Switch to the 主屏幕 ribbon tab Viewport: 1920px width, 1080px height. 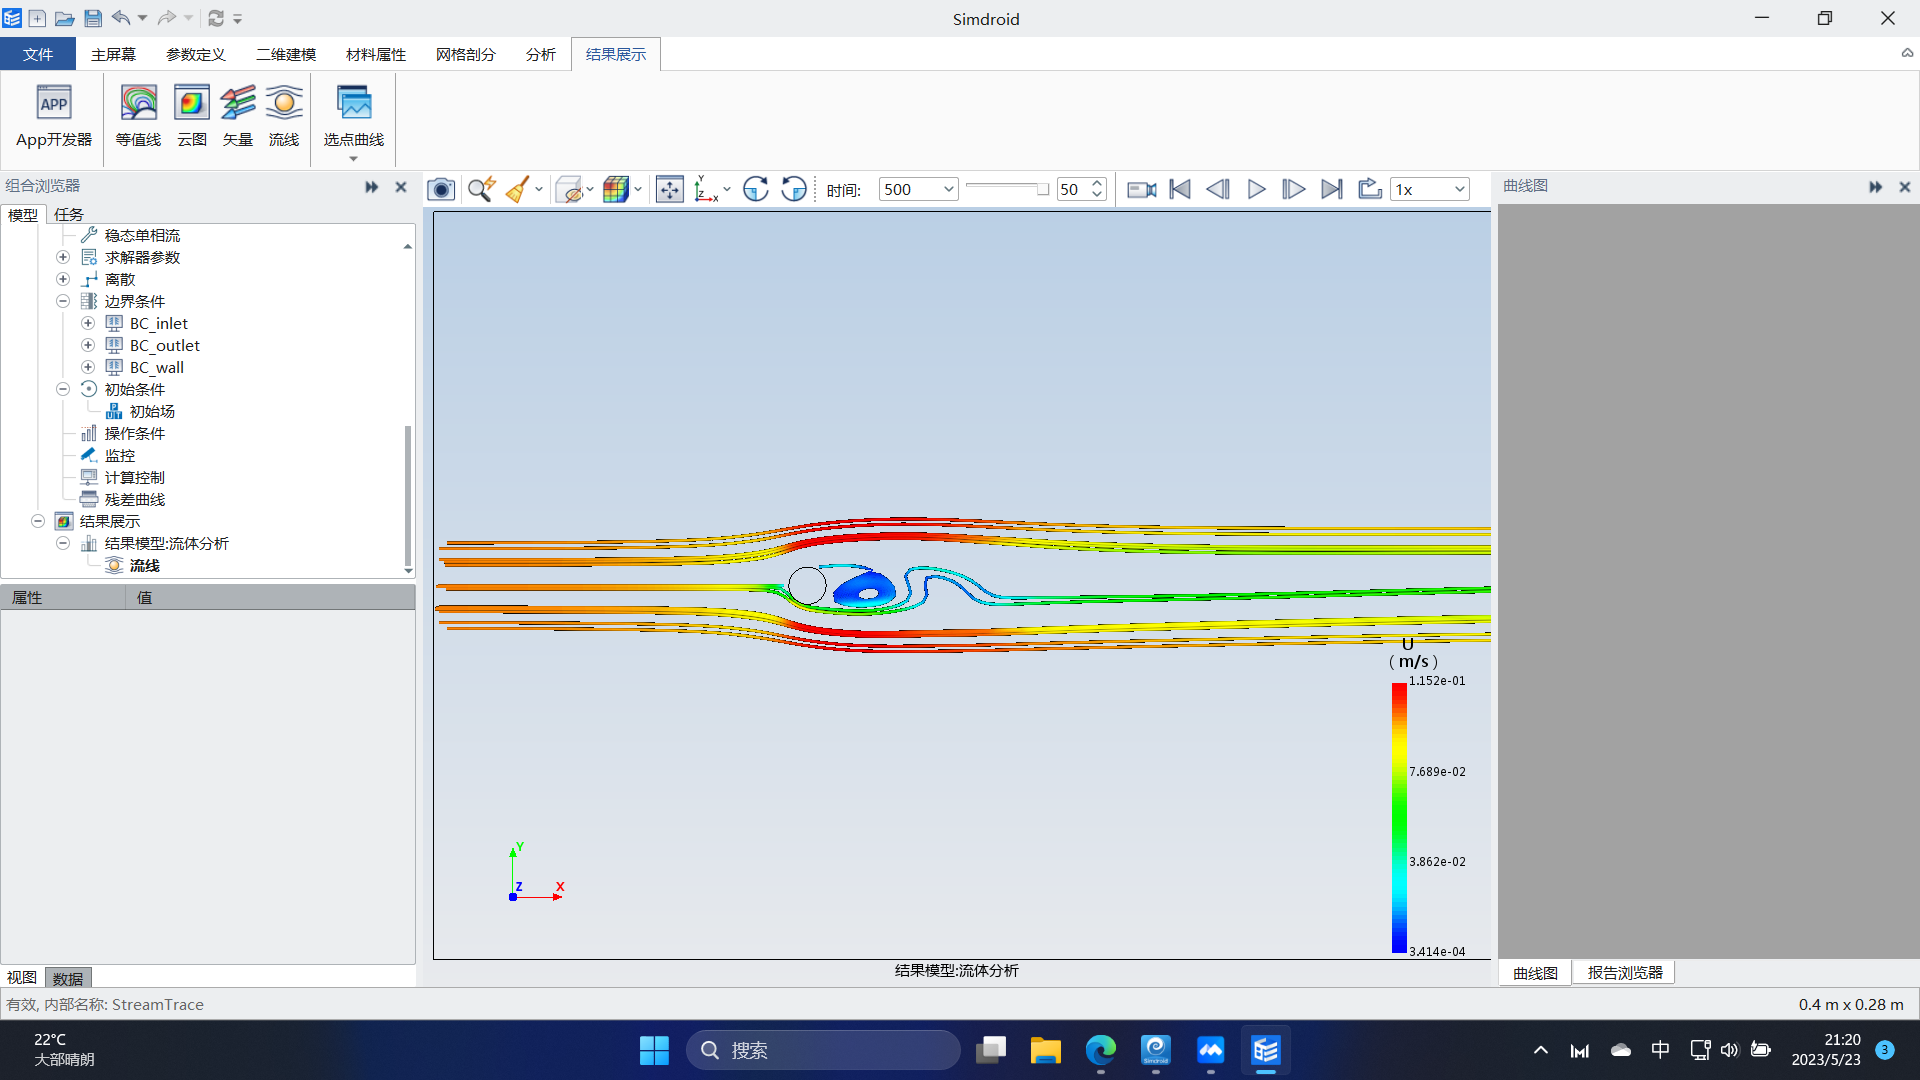[x=113, y=54]
